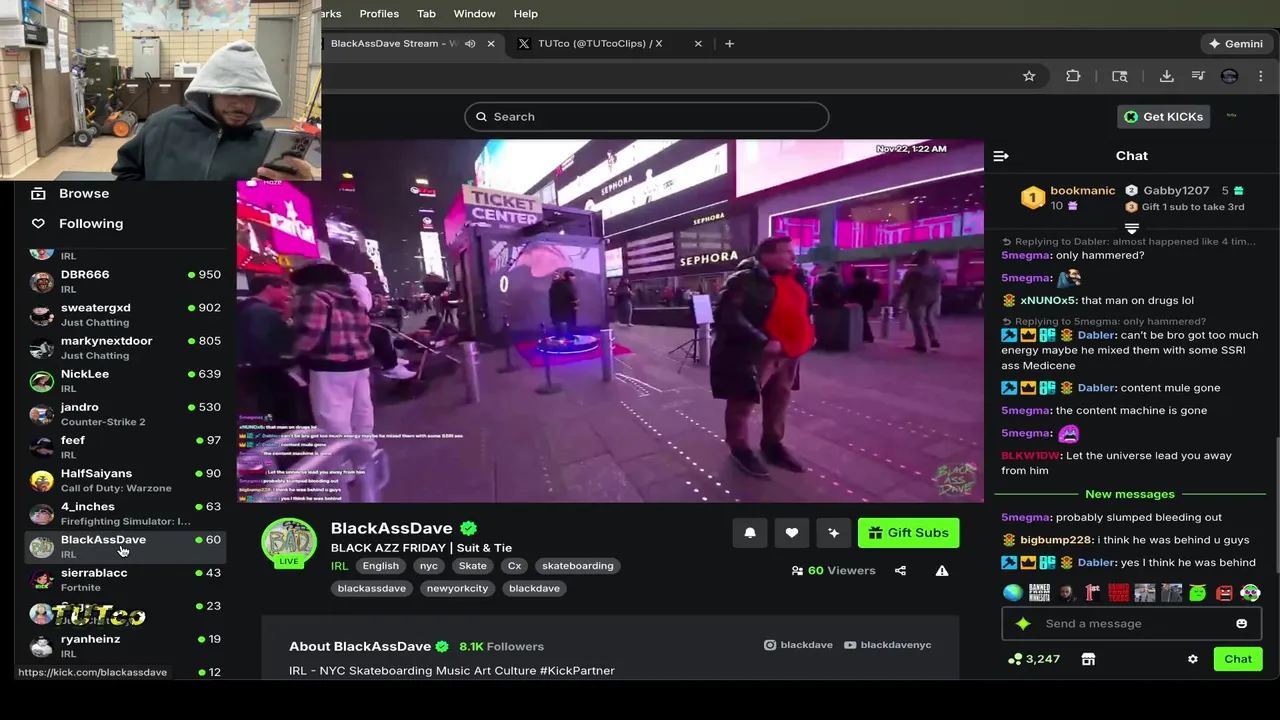This screenshot has width=1280, height=720.
Task: Click the sparkle subscribe icon
Action: (834, 533)
